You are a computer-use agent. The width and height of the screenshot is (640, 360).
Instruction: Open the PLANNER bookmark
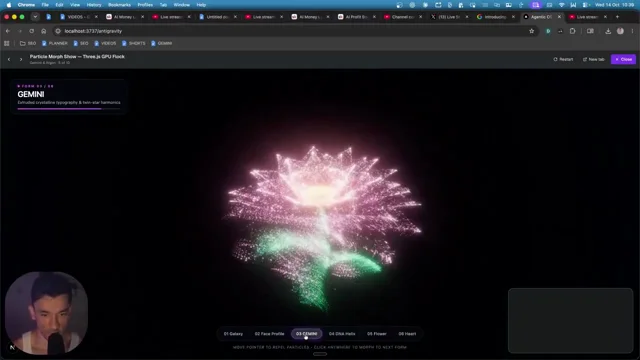[55, 43]
